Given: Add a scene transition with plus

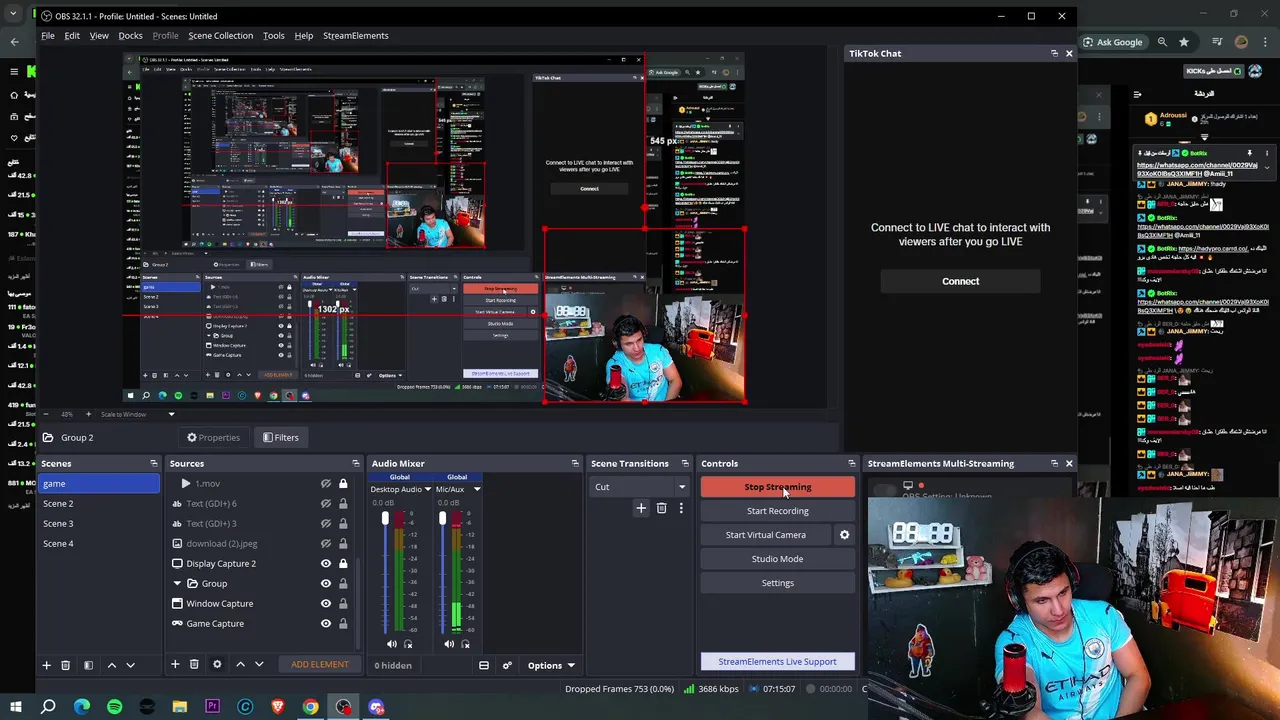Looking at the screenshot, I should point(641,508).
